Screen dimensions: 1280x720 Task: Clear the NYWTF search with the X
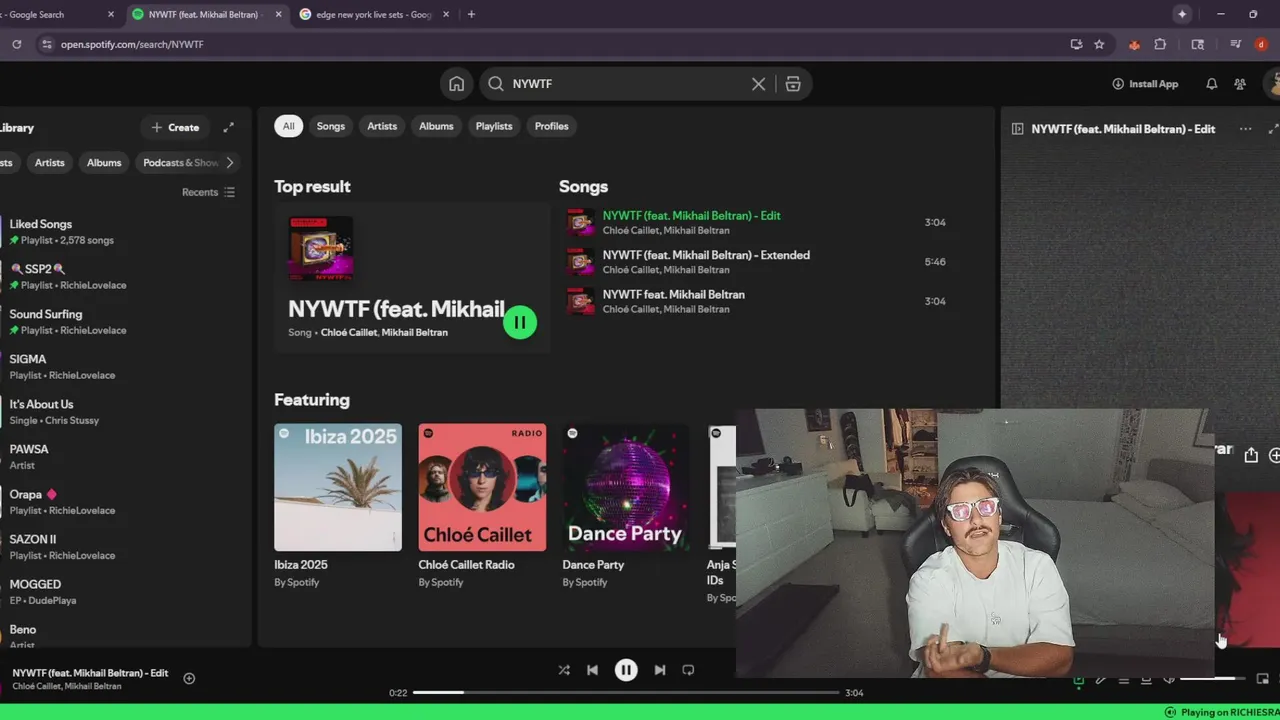758,84
